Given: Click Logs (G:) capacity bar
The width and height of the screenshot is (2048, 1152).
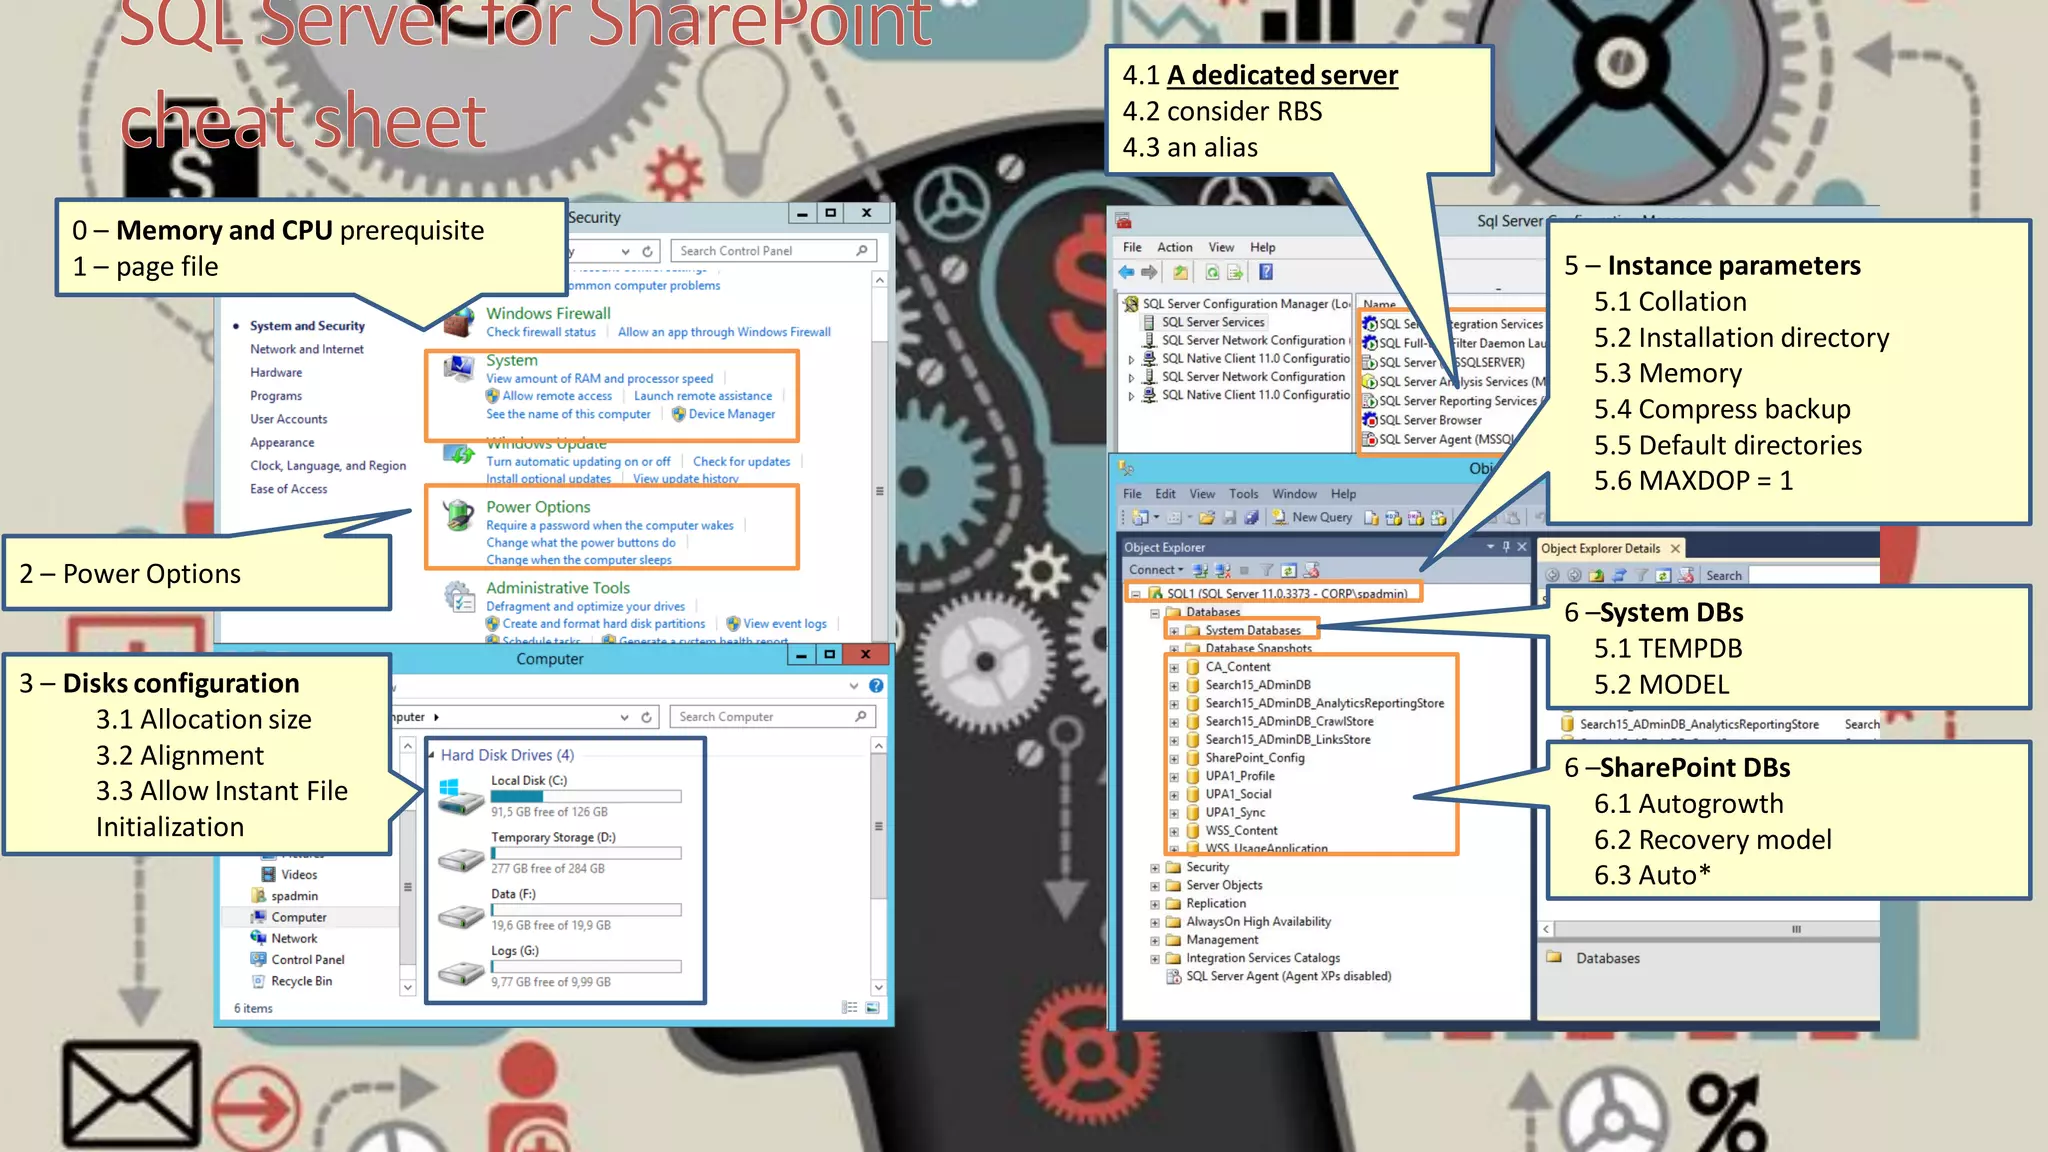Looking at the screenshot, I should (x=586, y=967).
